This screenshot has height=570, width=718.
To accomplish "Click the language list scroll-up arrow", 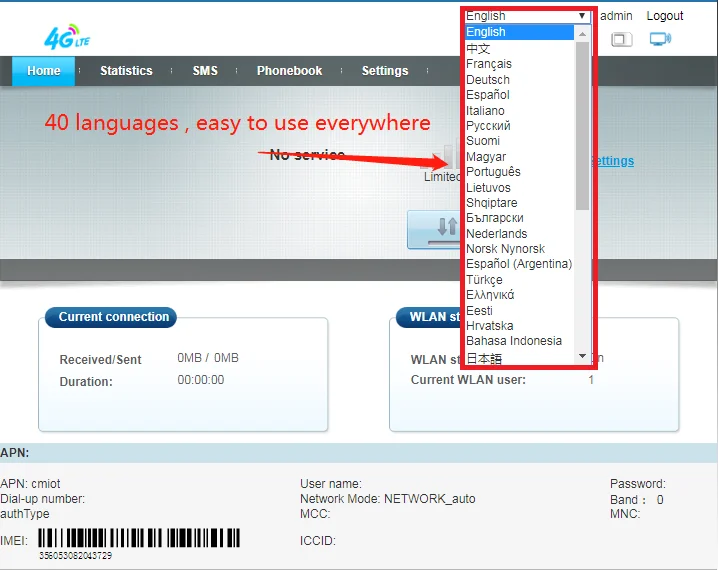I will coord(582,33).
